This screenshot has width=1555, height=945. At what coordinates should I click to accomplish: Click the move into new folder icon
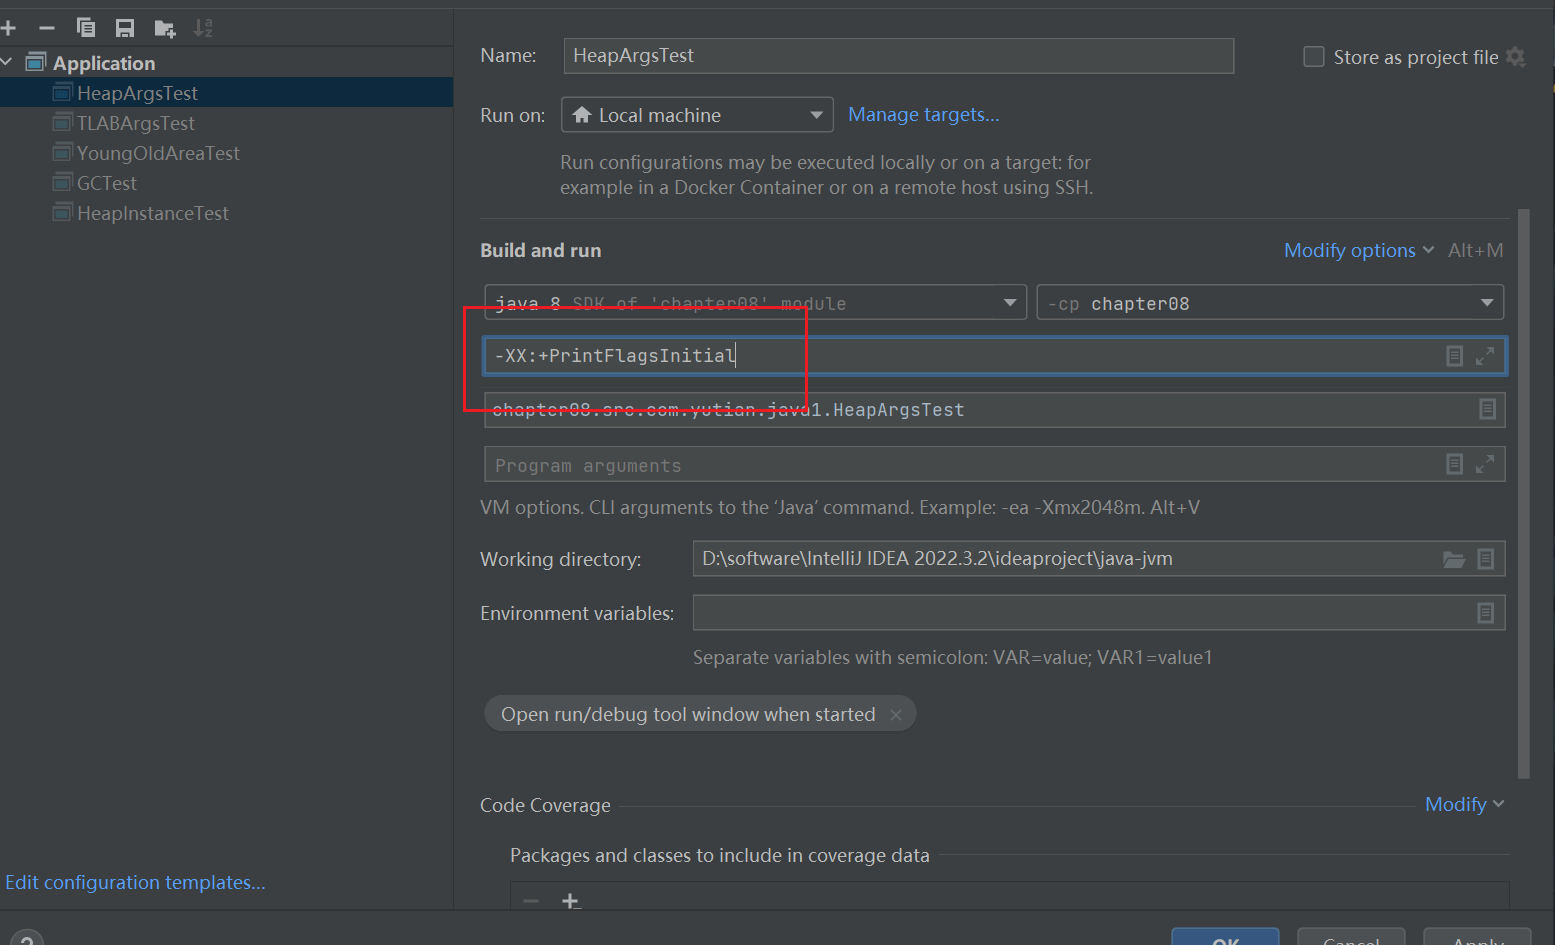pos(165,28)
